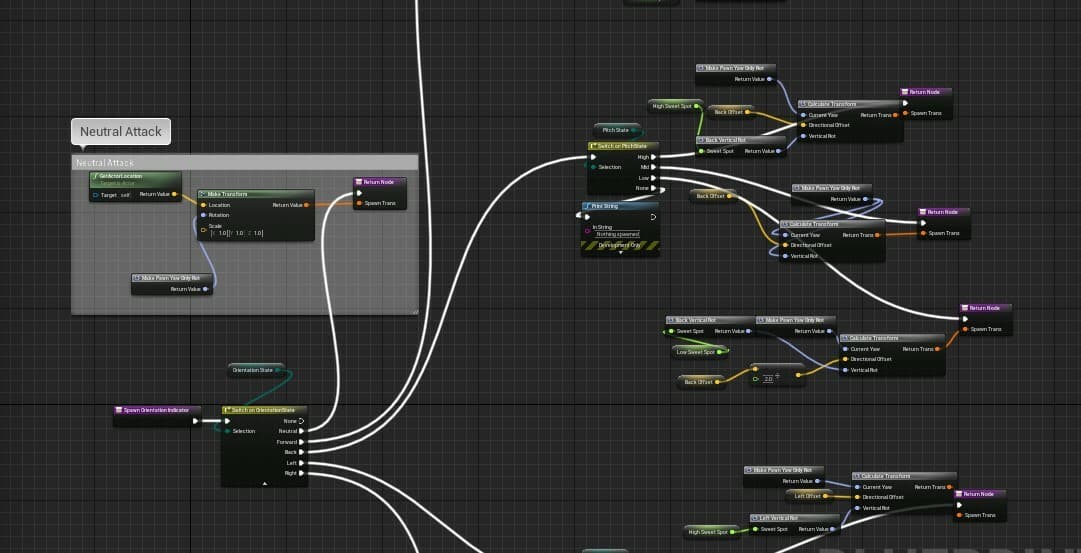This screenshot has height=553, width=1081.
Task: Expand the arrow at bottom of Switch on OrientationState
Action: tap(265, 484)
